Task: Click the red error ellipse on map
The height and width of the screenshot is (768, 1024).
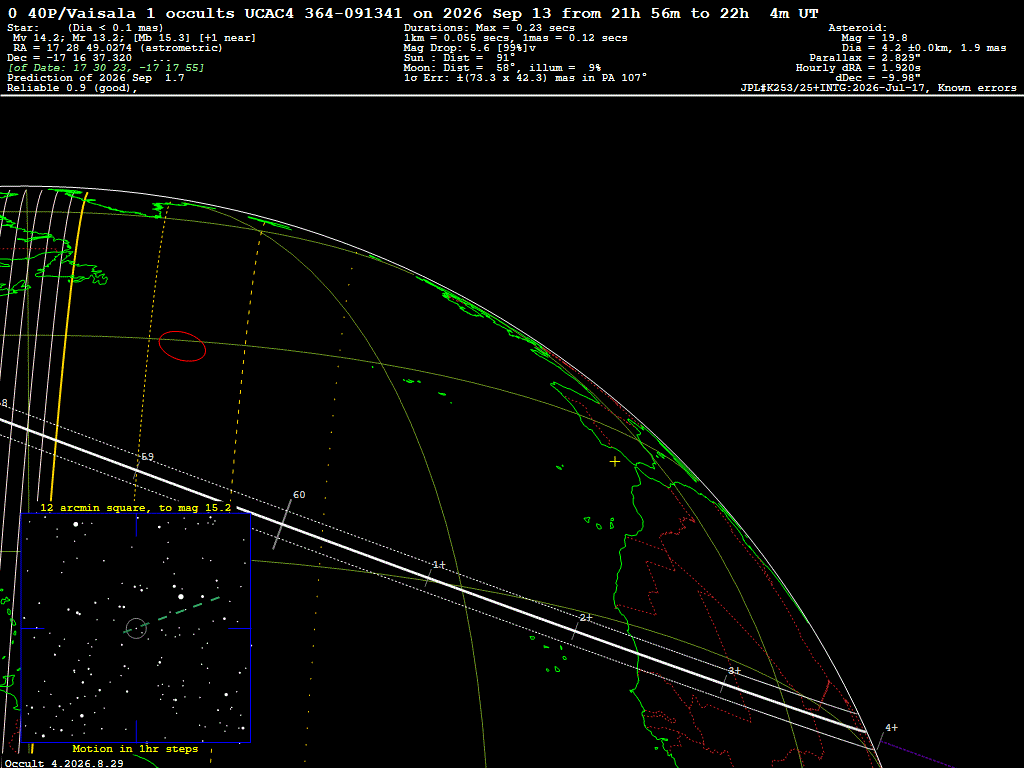Action: pyautogui.click(x=183, y=346)
